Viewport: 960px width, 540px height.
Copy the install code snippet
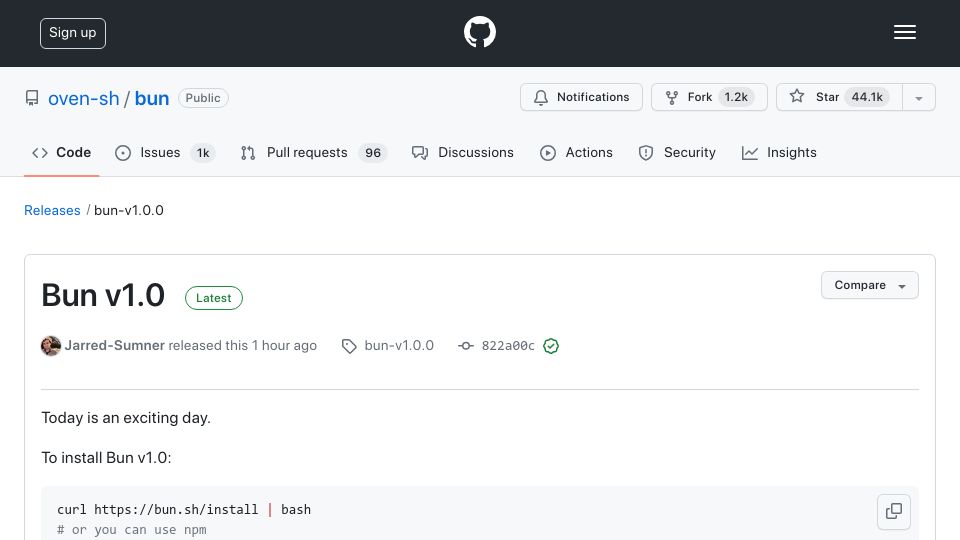[x=893, y=511]
